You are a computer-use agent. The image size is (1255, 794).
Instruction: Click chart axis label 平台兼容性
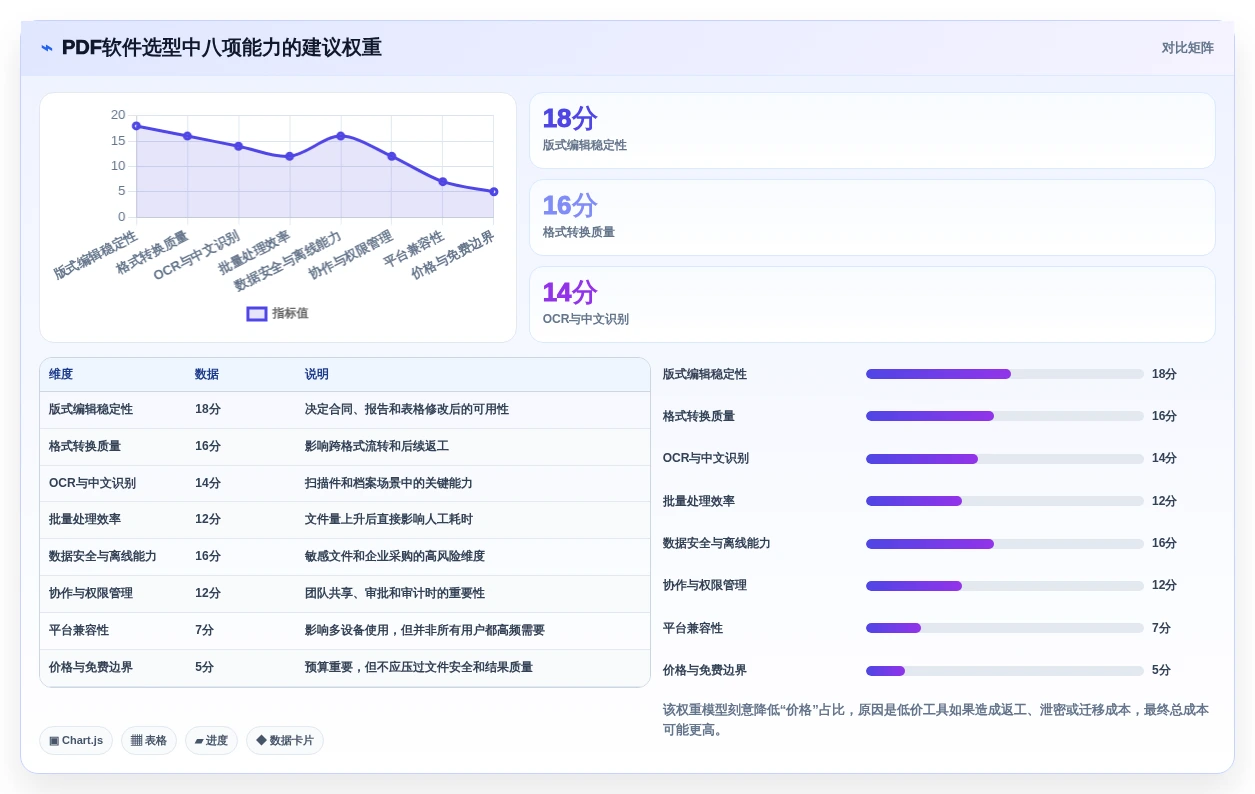point(414,248)
